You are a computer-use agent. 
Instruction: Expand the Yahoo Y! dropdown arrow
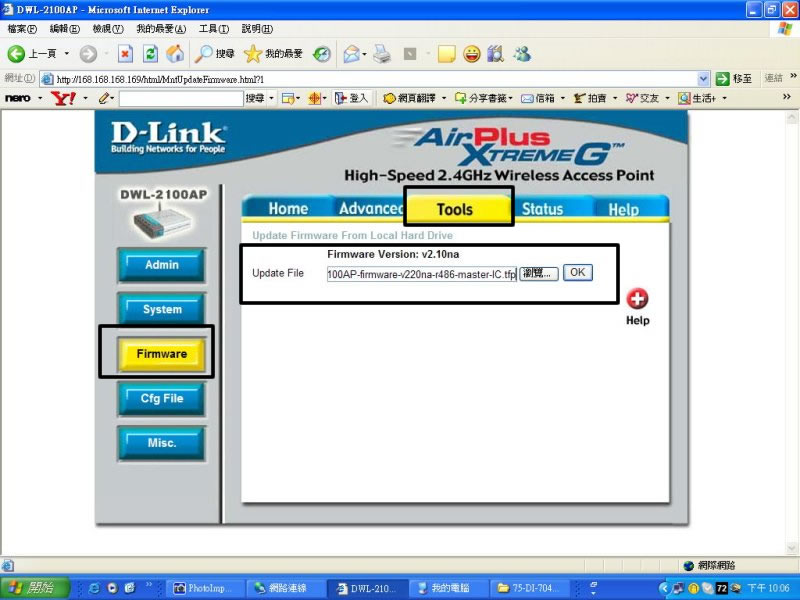pyautogui.click(x=85, y=98)
